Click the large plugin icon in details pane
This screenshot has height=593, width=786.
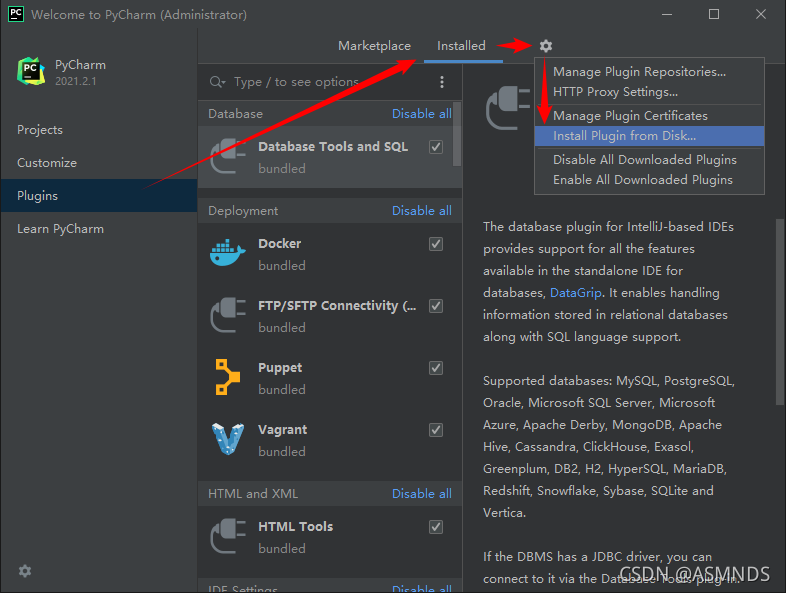(x=507, y=108)
